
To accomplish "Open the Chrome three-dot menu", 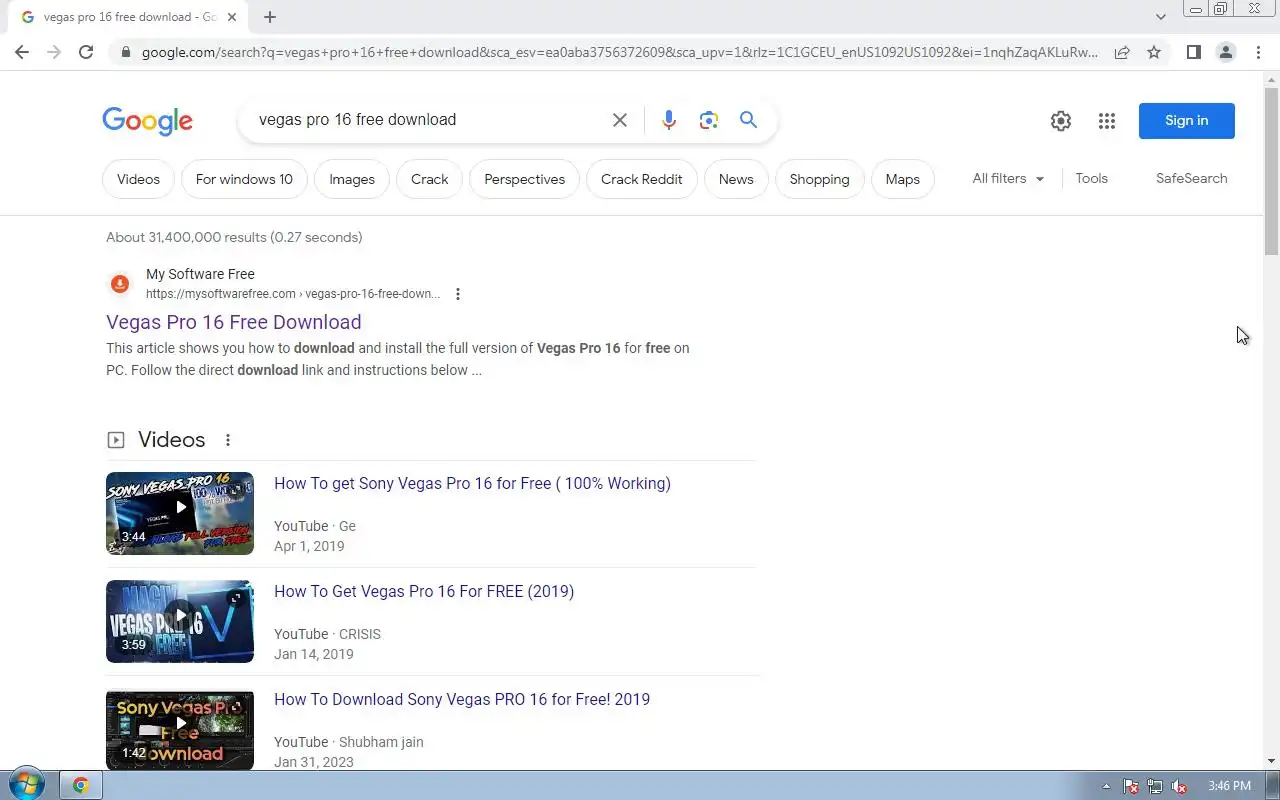I will click(x=1258, y=52).
